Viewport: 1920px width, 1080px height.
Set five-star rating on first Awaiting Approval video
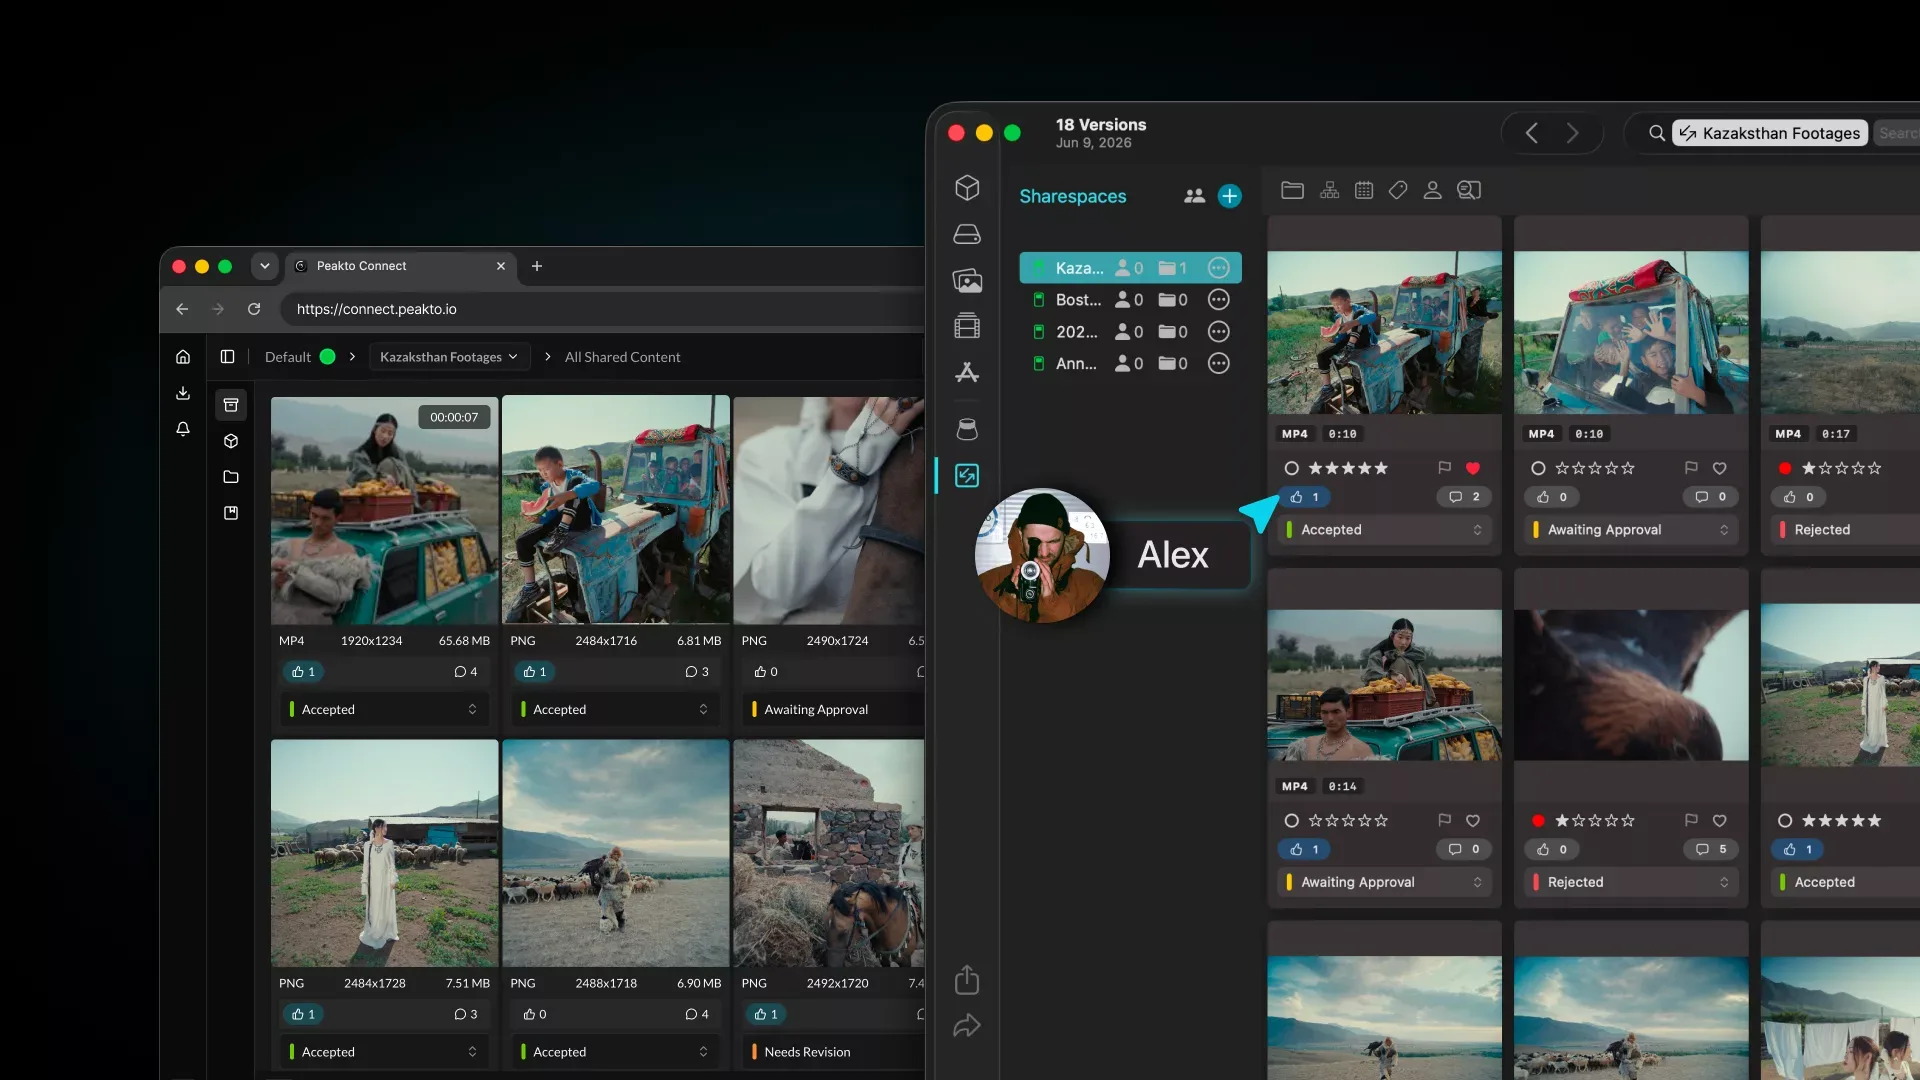(1628, 468)
